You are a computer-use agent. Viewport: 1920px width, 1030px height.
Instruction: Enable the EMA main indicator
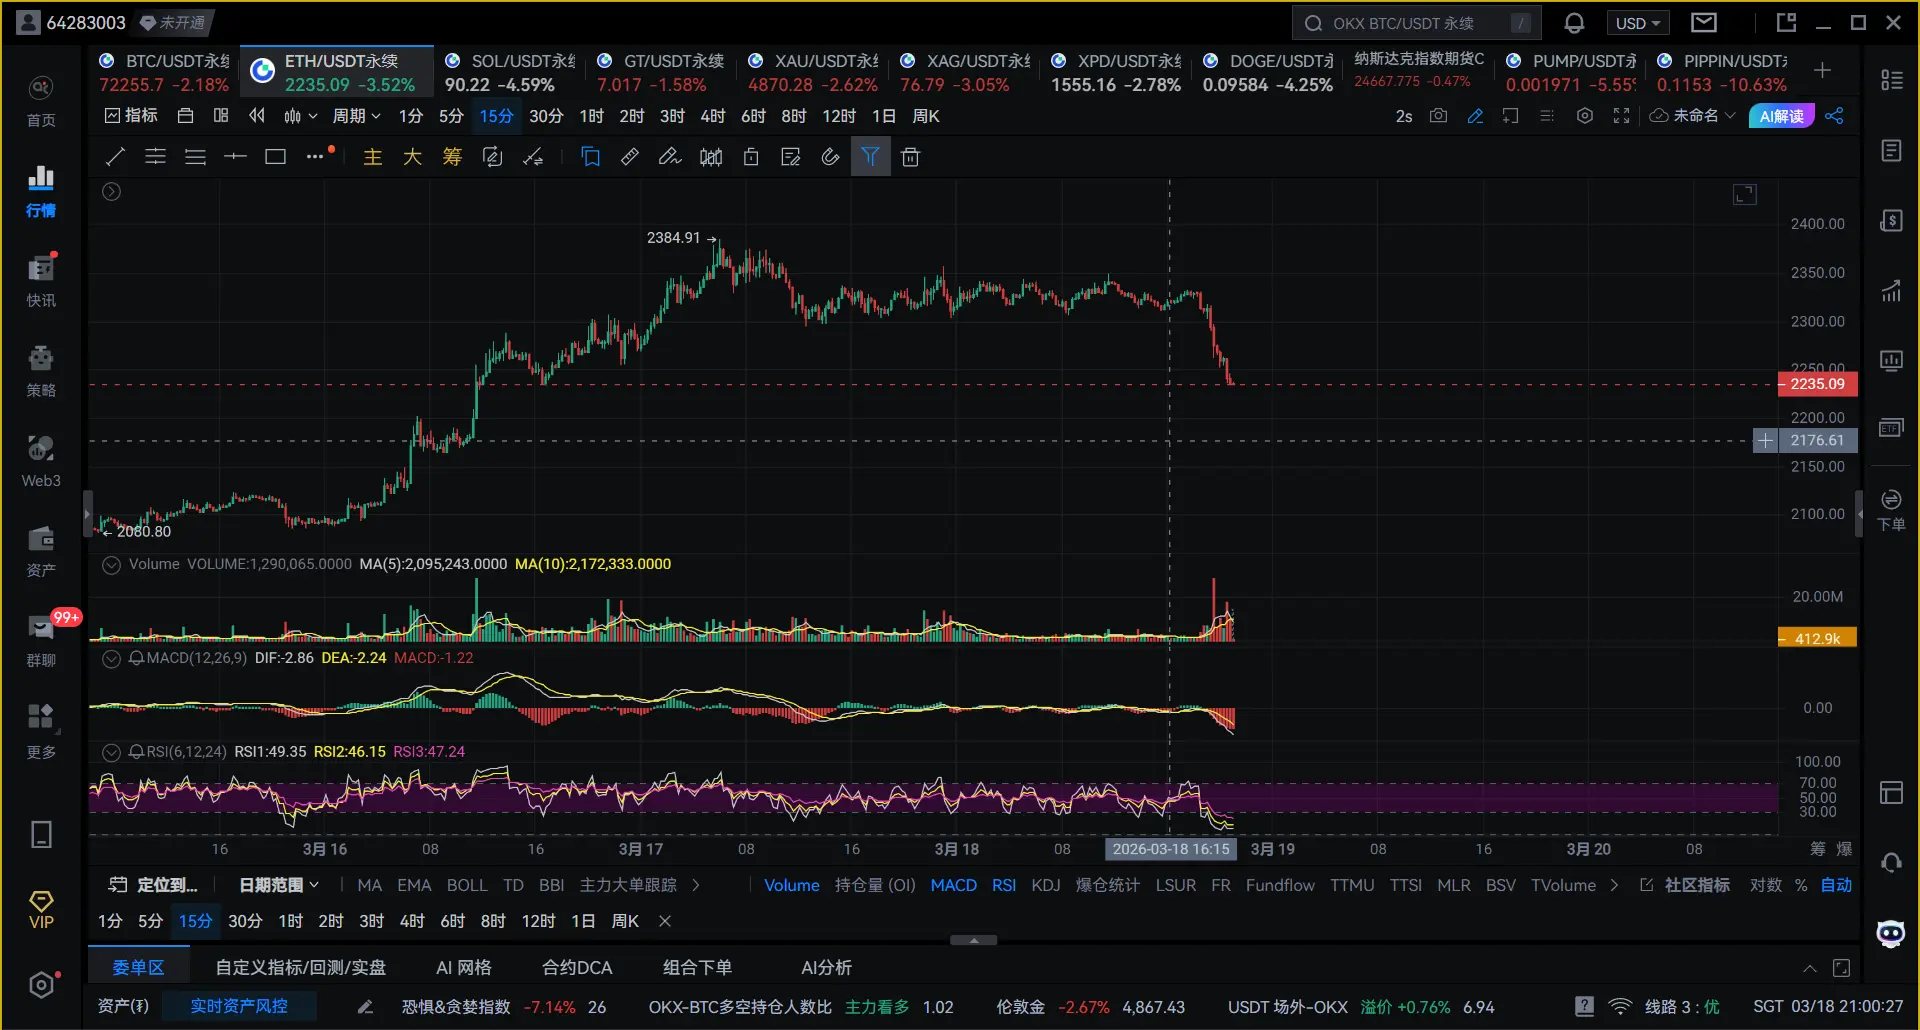click(414, 885)
